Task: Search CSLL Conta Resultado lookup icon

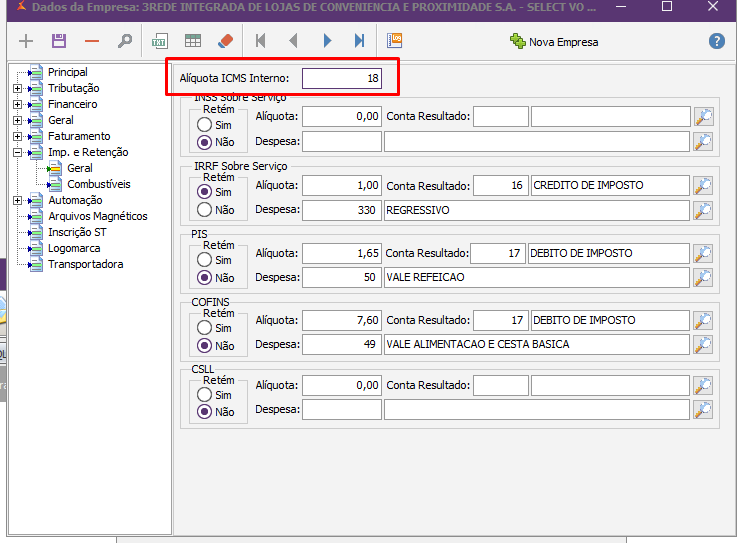Action: [x=703, y=386]
